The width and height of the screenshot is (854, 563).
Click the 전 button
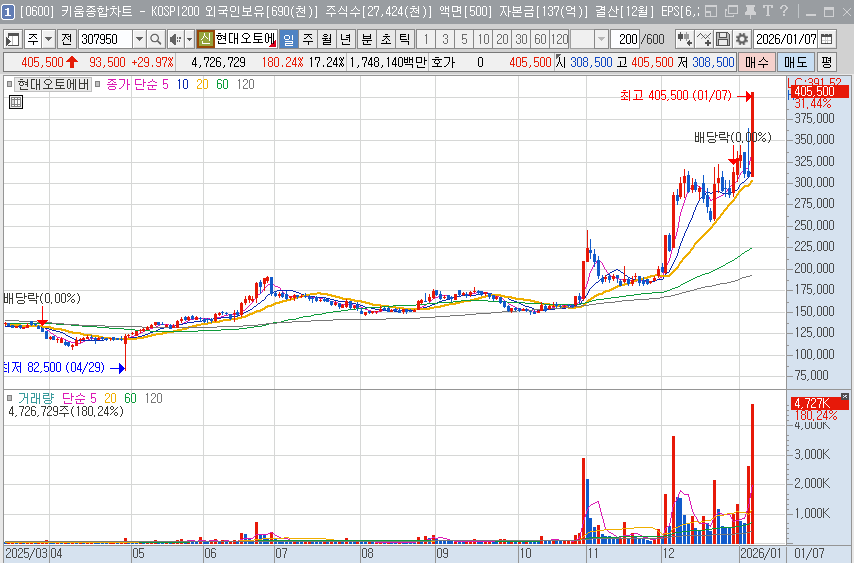[x=66, y=39]
